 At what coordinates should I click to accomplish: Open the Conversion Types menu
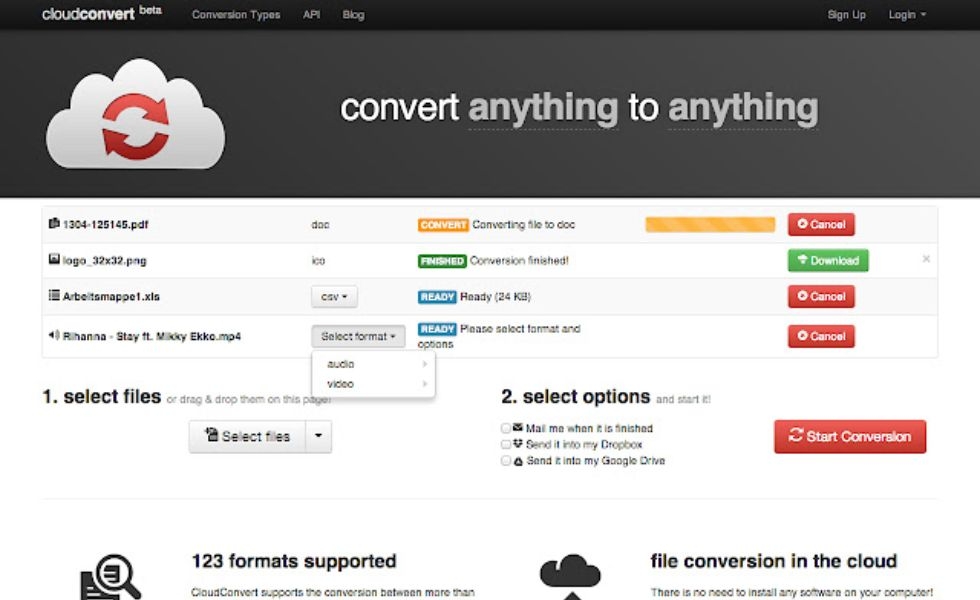coord(236,14)
